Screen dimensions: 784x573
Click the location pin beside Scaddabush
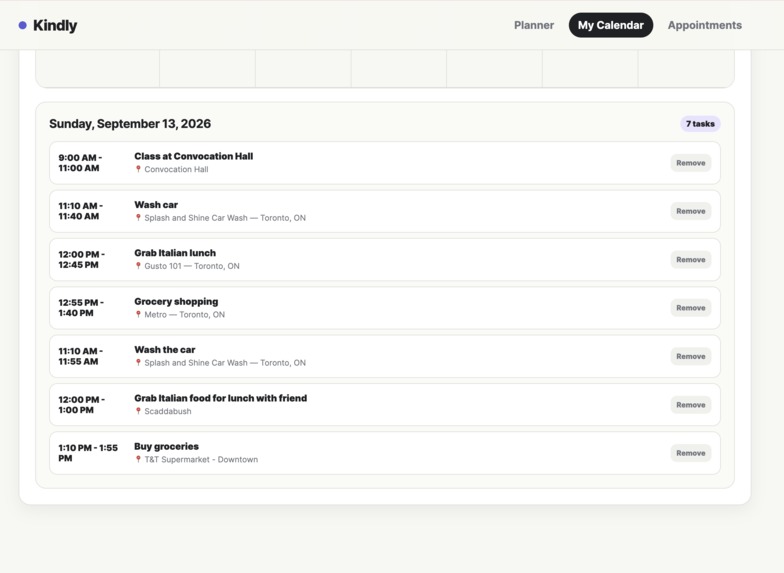tap(138, 411)
